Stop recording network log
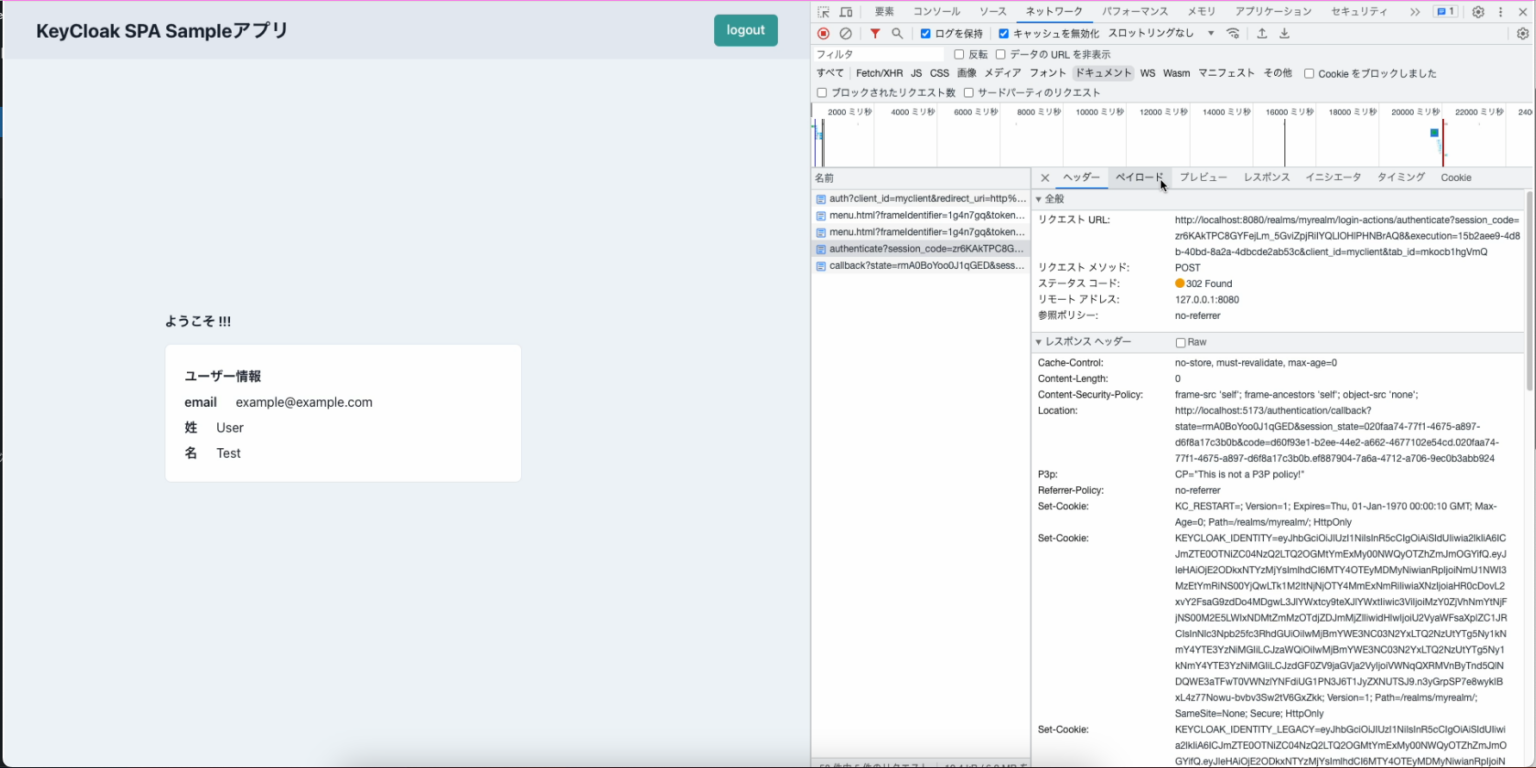Image resolution: width=1536 pixels, height=768 pixels. coord(823,33)
